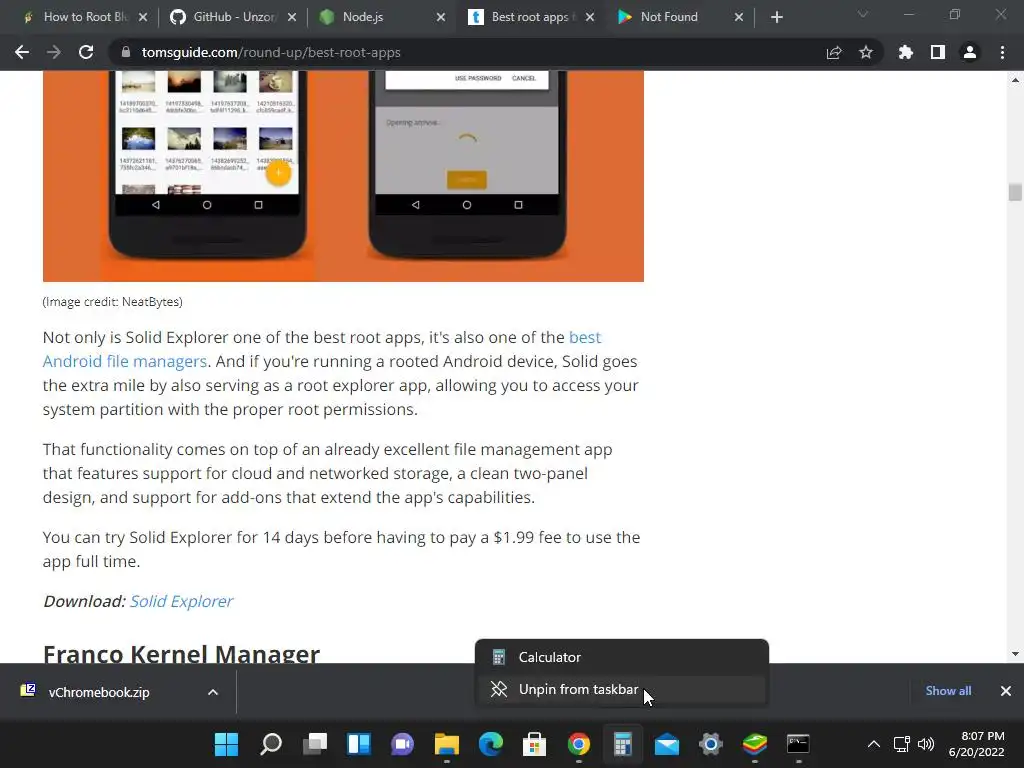Close the GitHub - Unzor tab
The width and height of the screenshot is (1024, 768).
coord(292,17)
